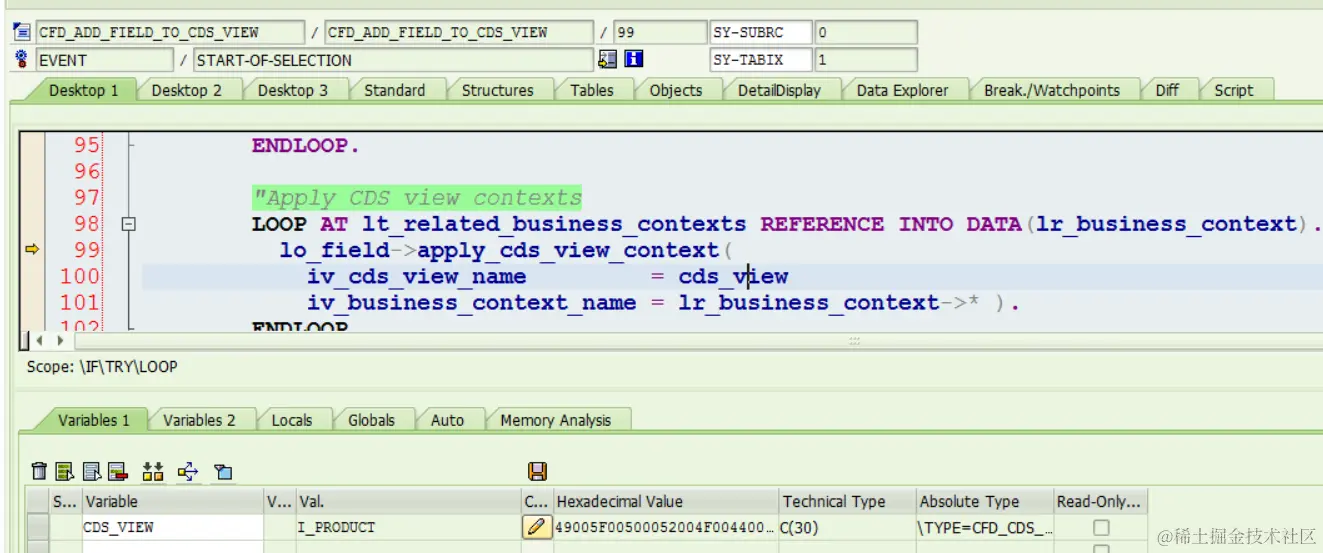Click the Technical Type column header
Screen dimensions: 1323x553
coord(847,502)
